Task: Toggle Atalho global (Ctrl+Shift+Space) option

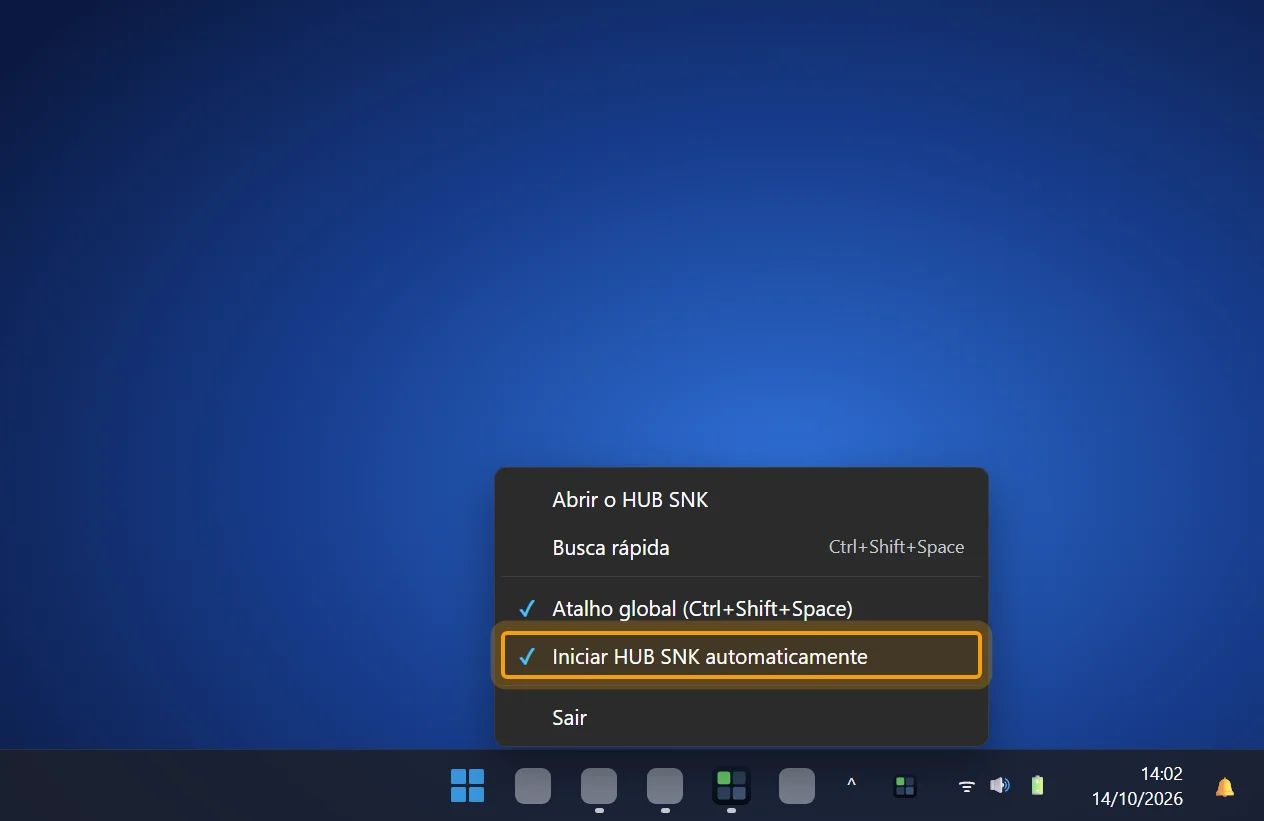Action: click(x=741, y=608)
